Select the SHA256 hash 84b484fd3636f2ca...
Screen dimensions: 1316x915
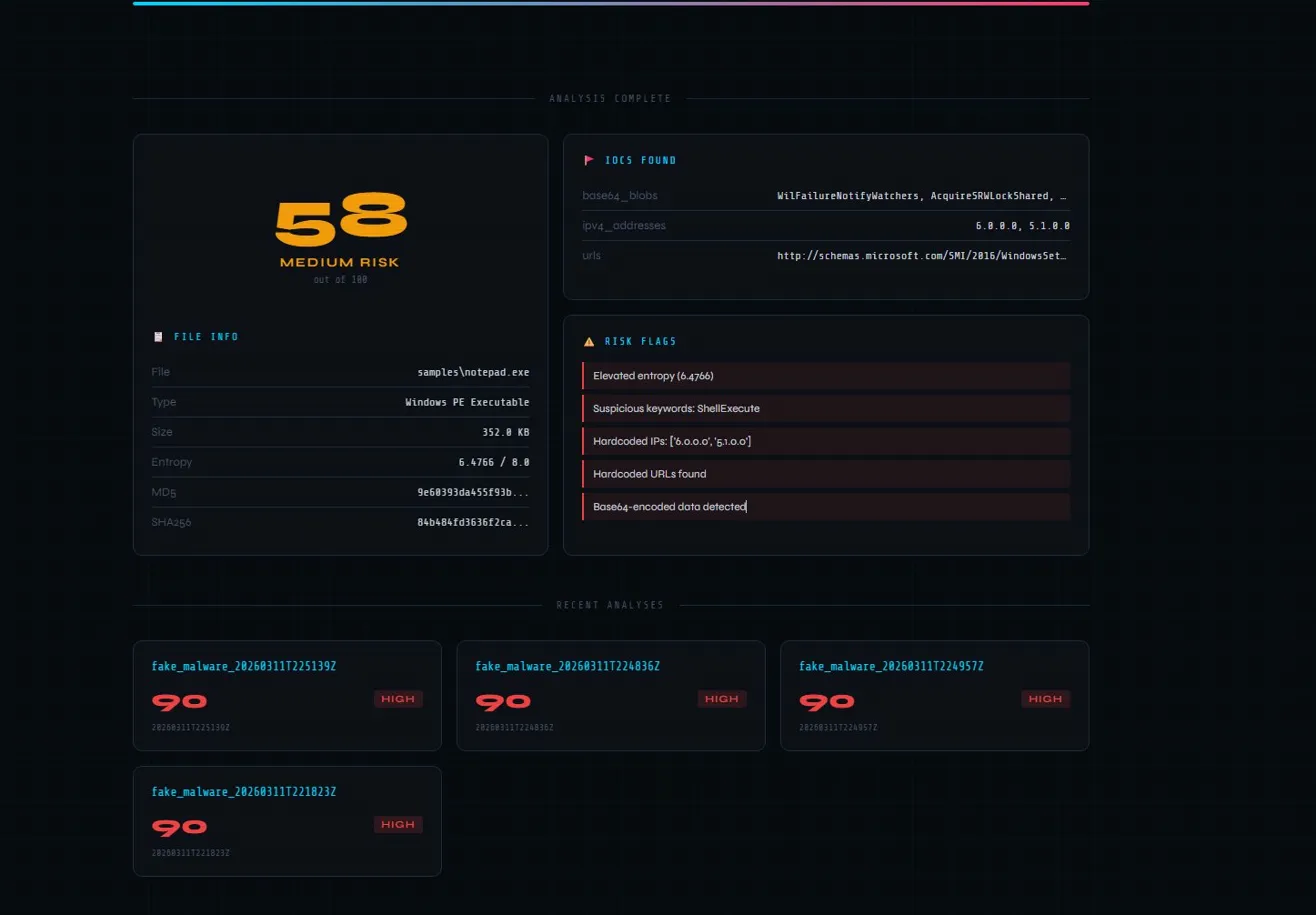(x=474, y=522)
